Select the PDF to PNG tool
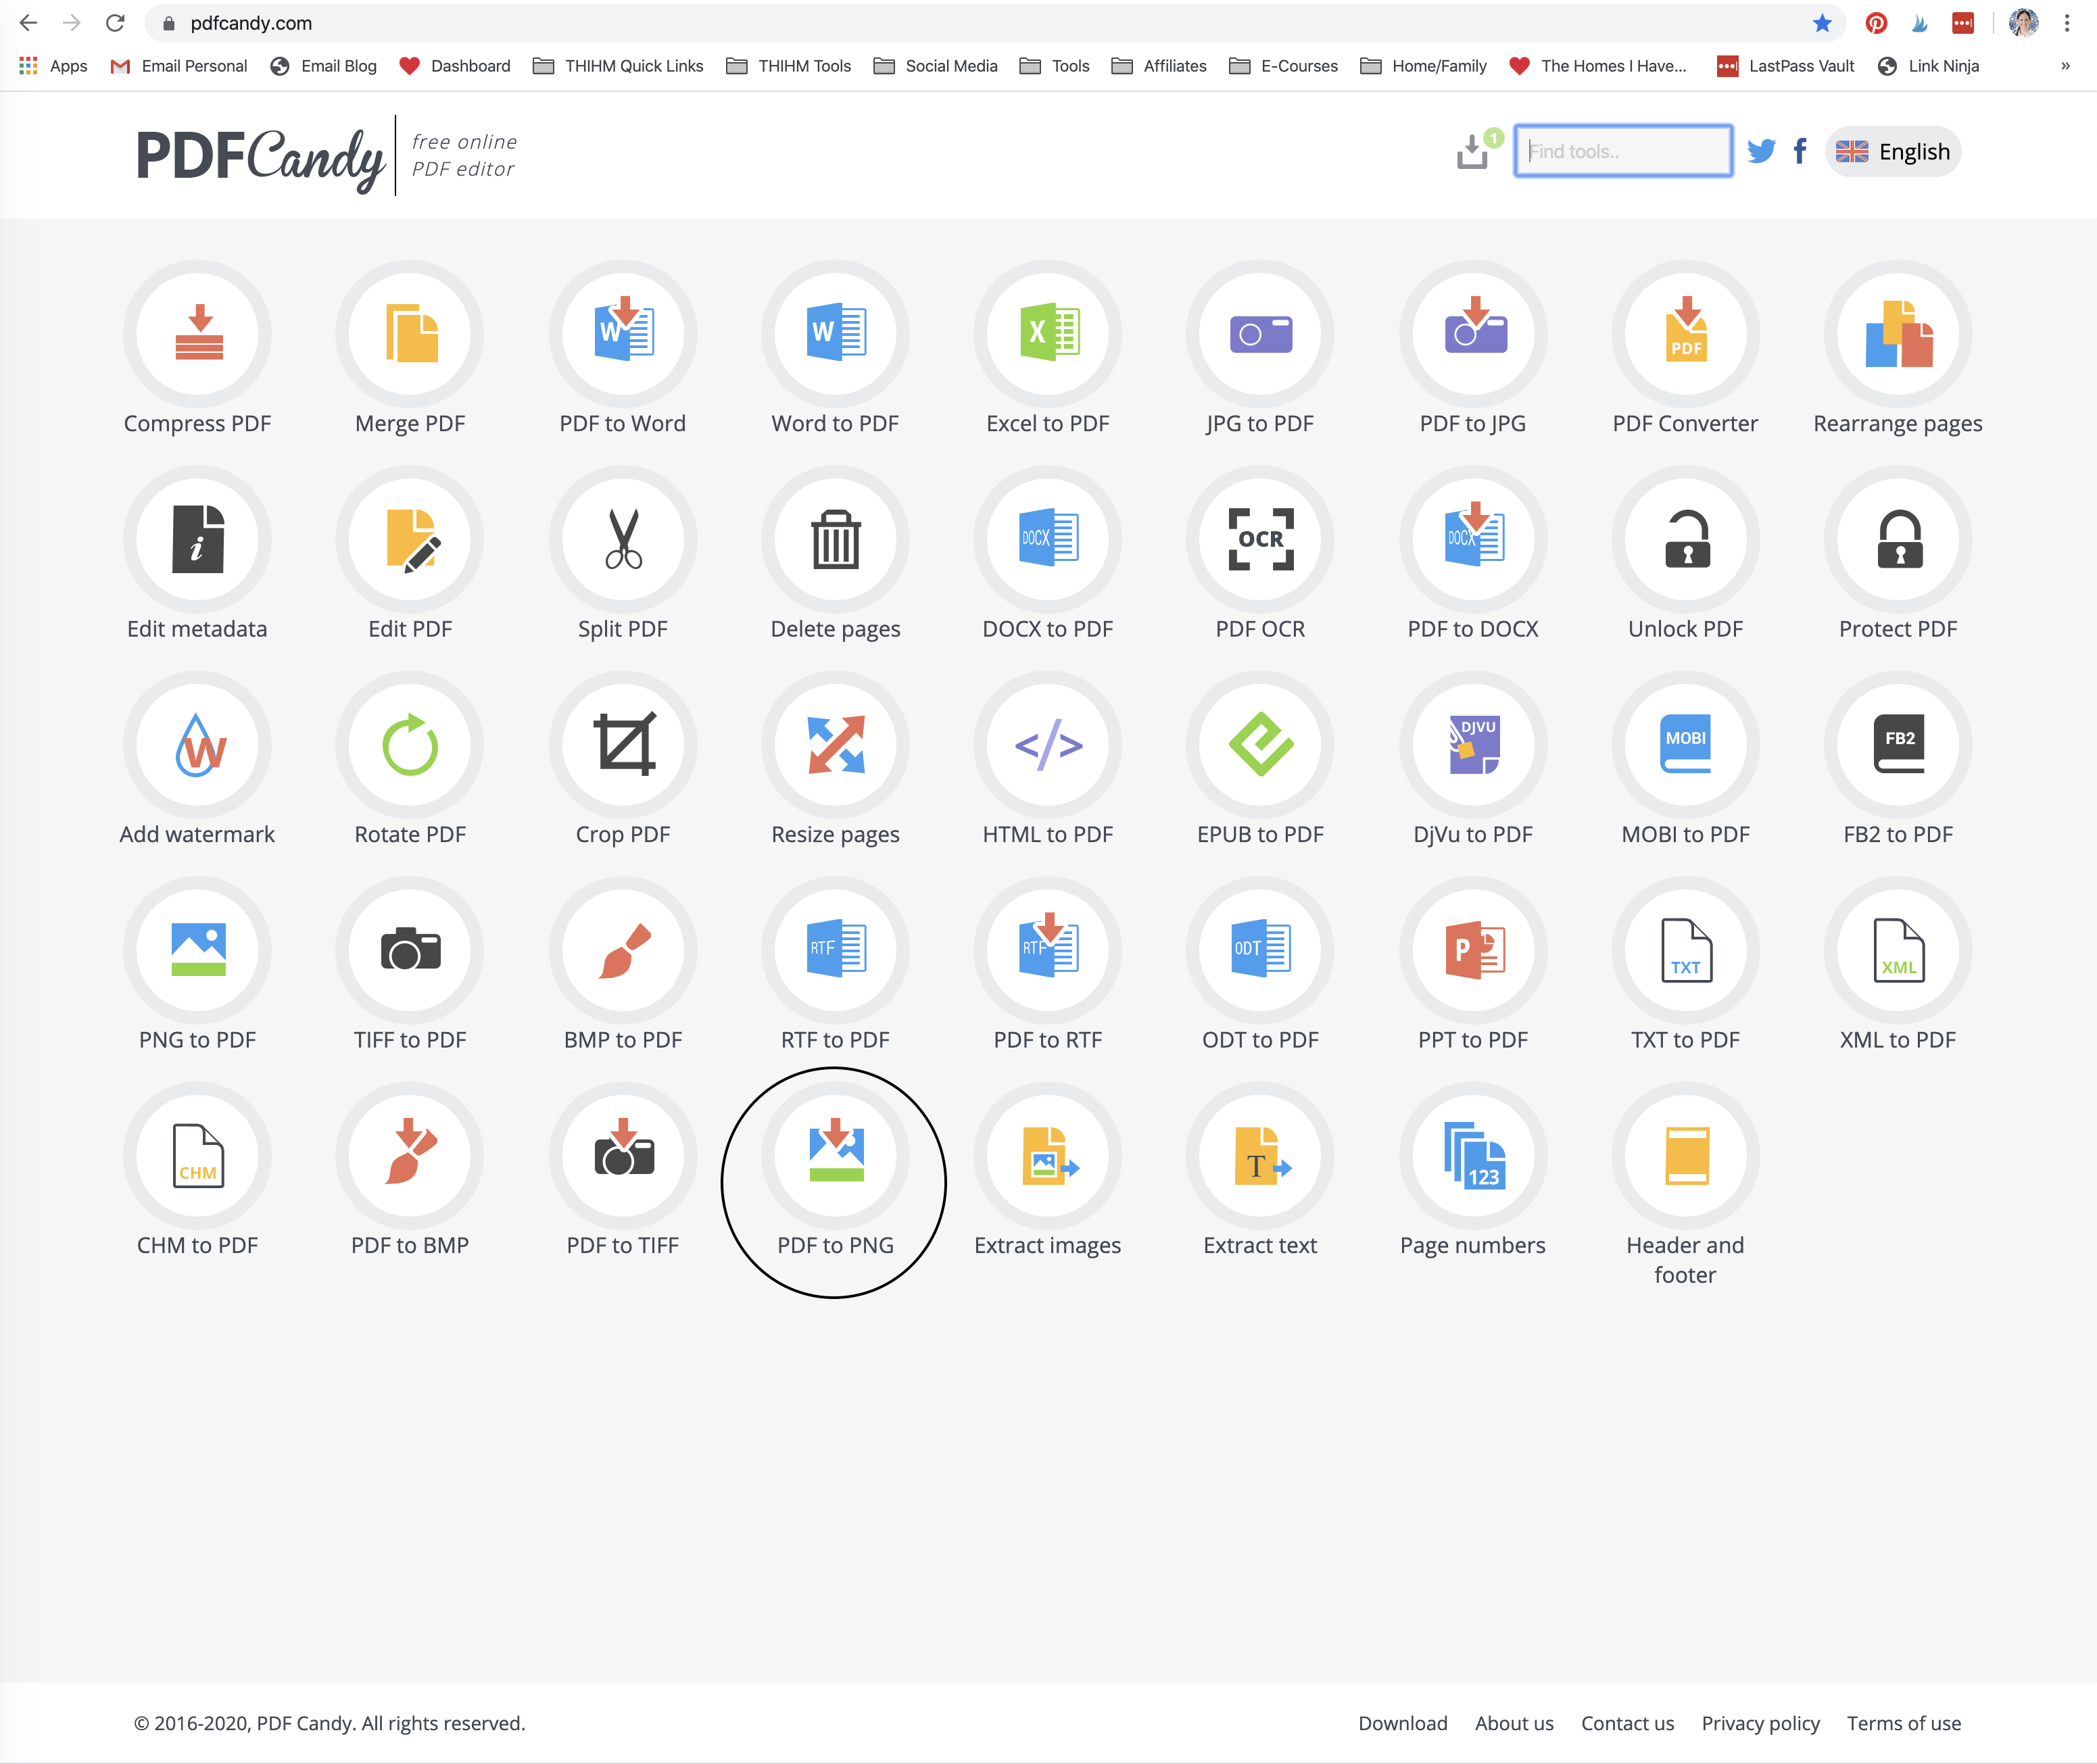2097x1764 pixels. [x=835, y=1156]
